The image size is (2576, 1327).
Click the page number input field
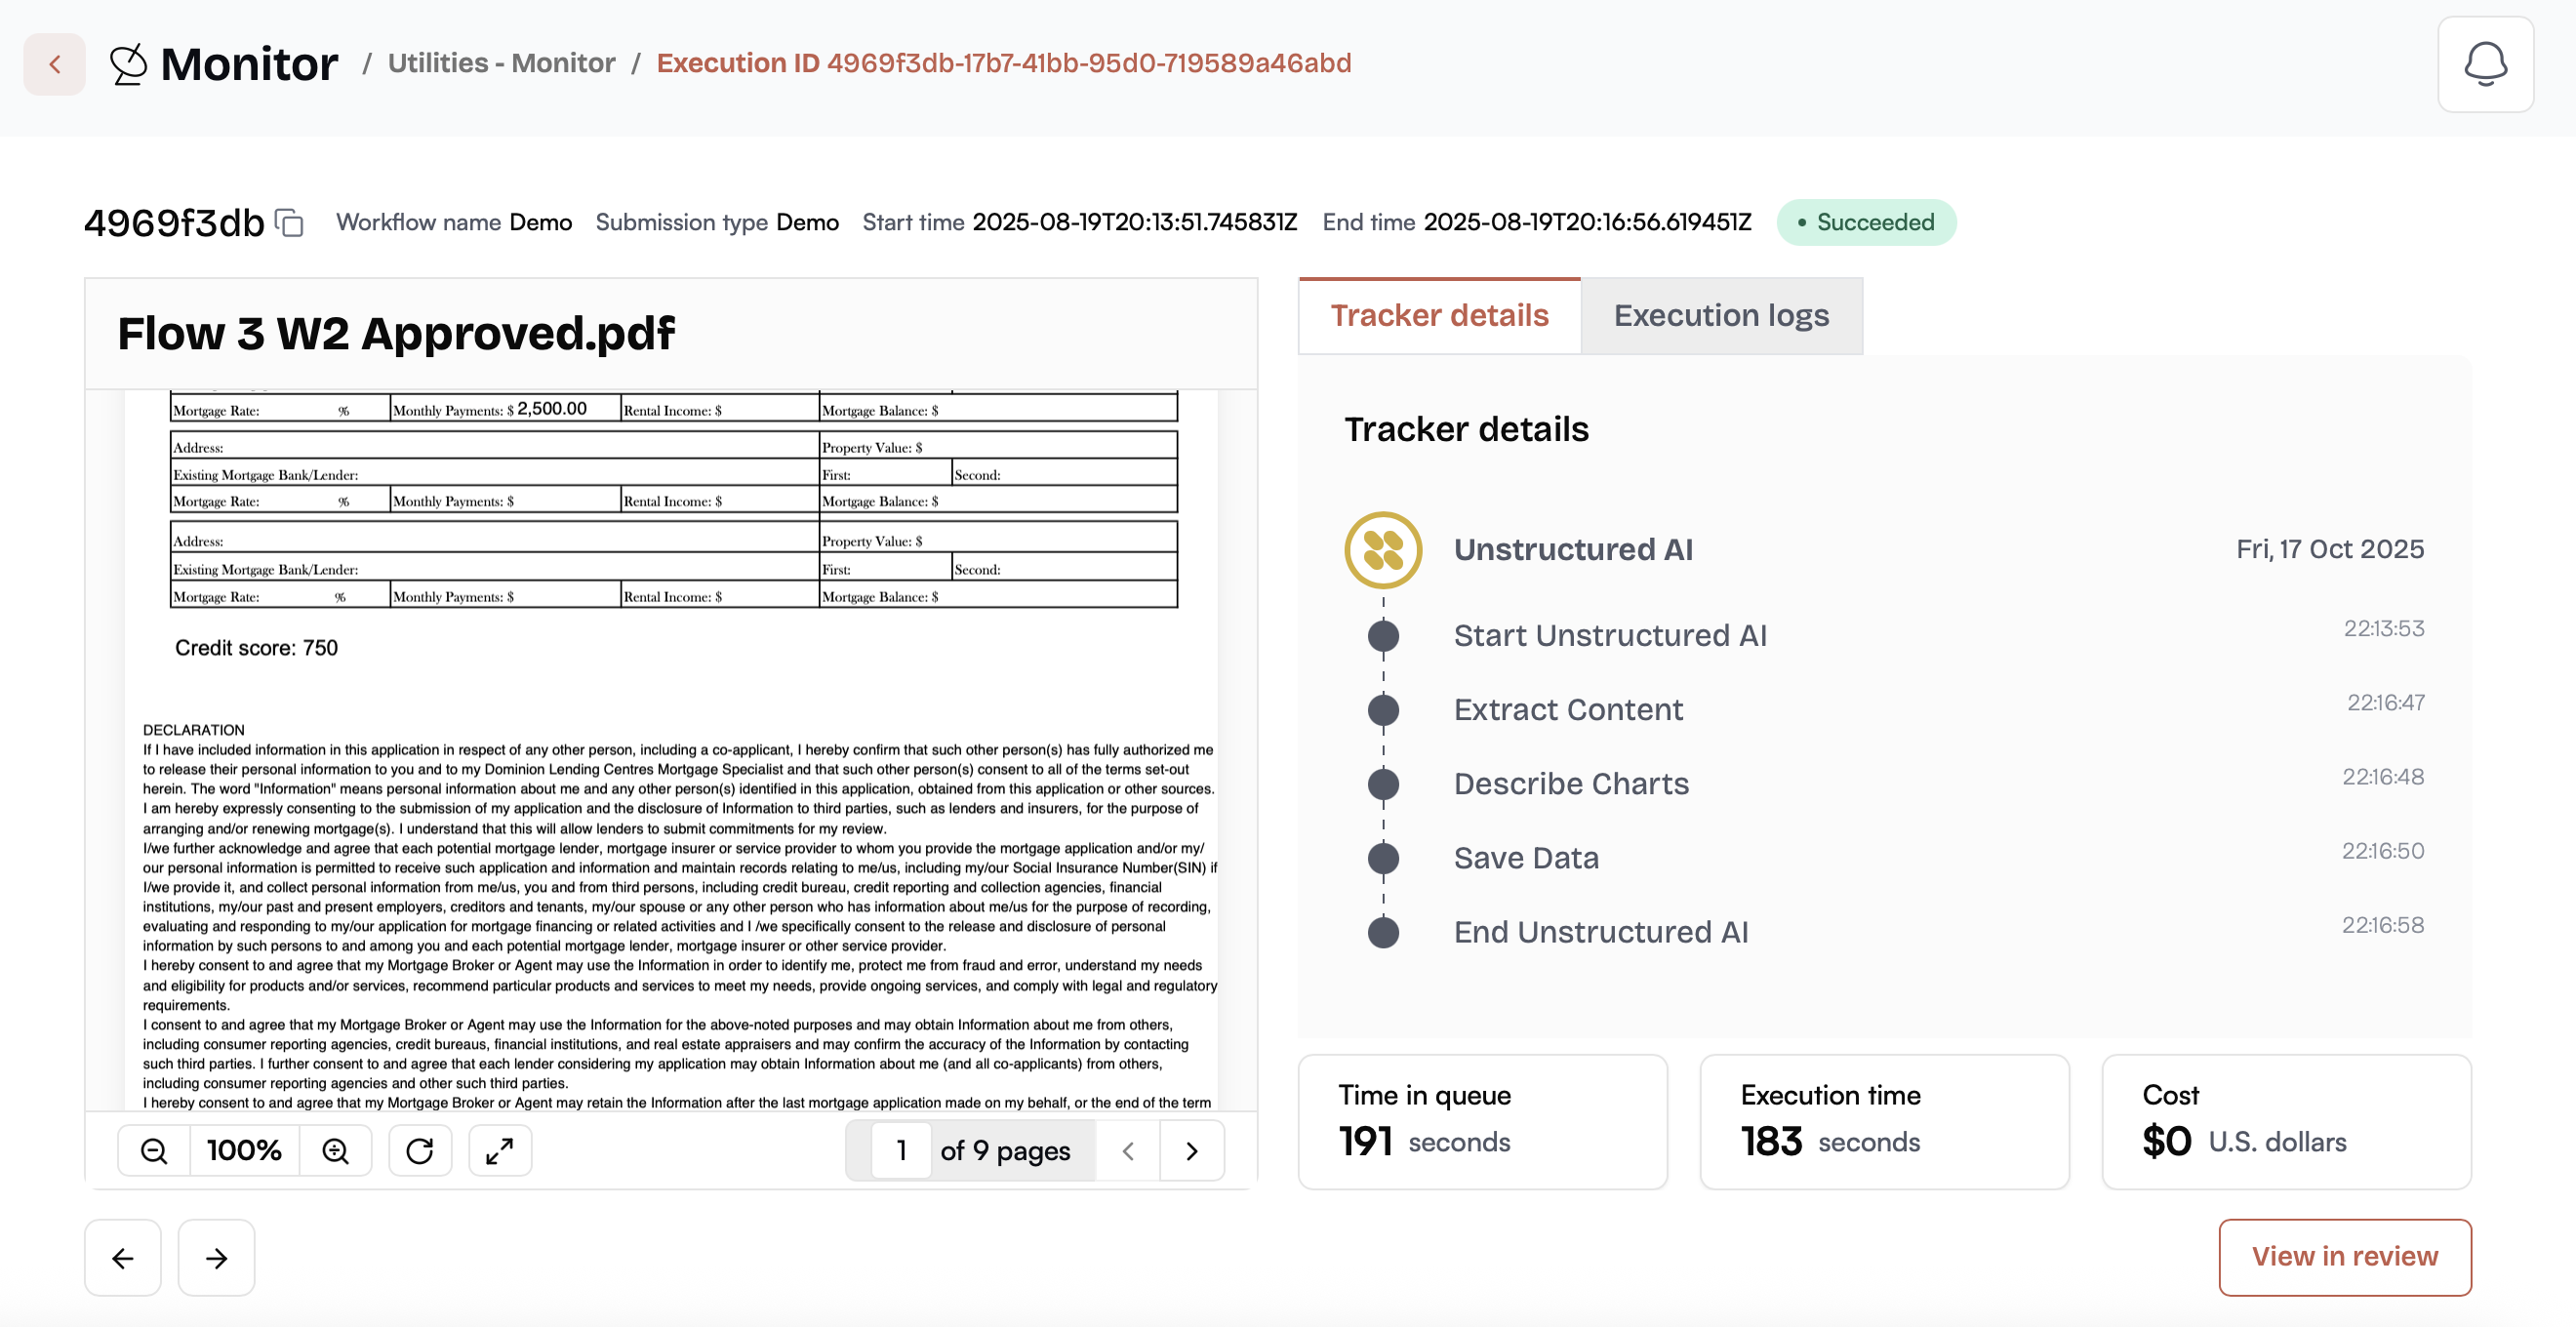[x=901, y=1151]
